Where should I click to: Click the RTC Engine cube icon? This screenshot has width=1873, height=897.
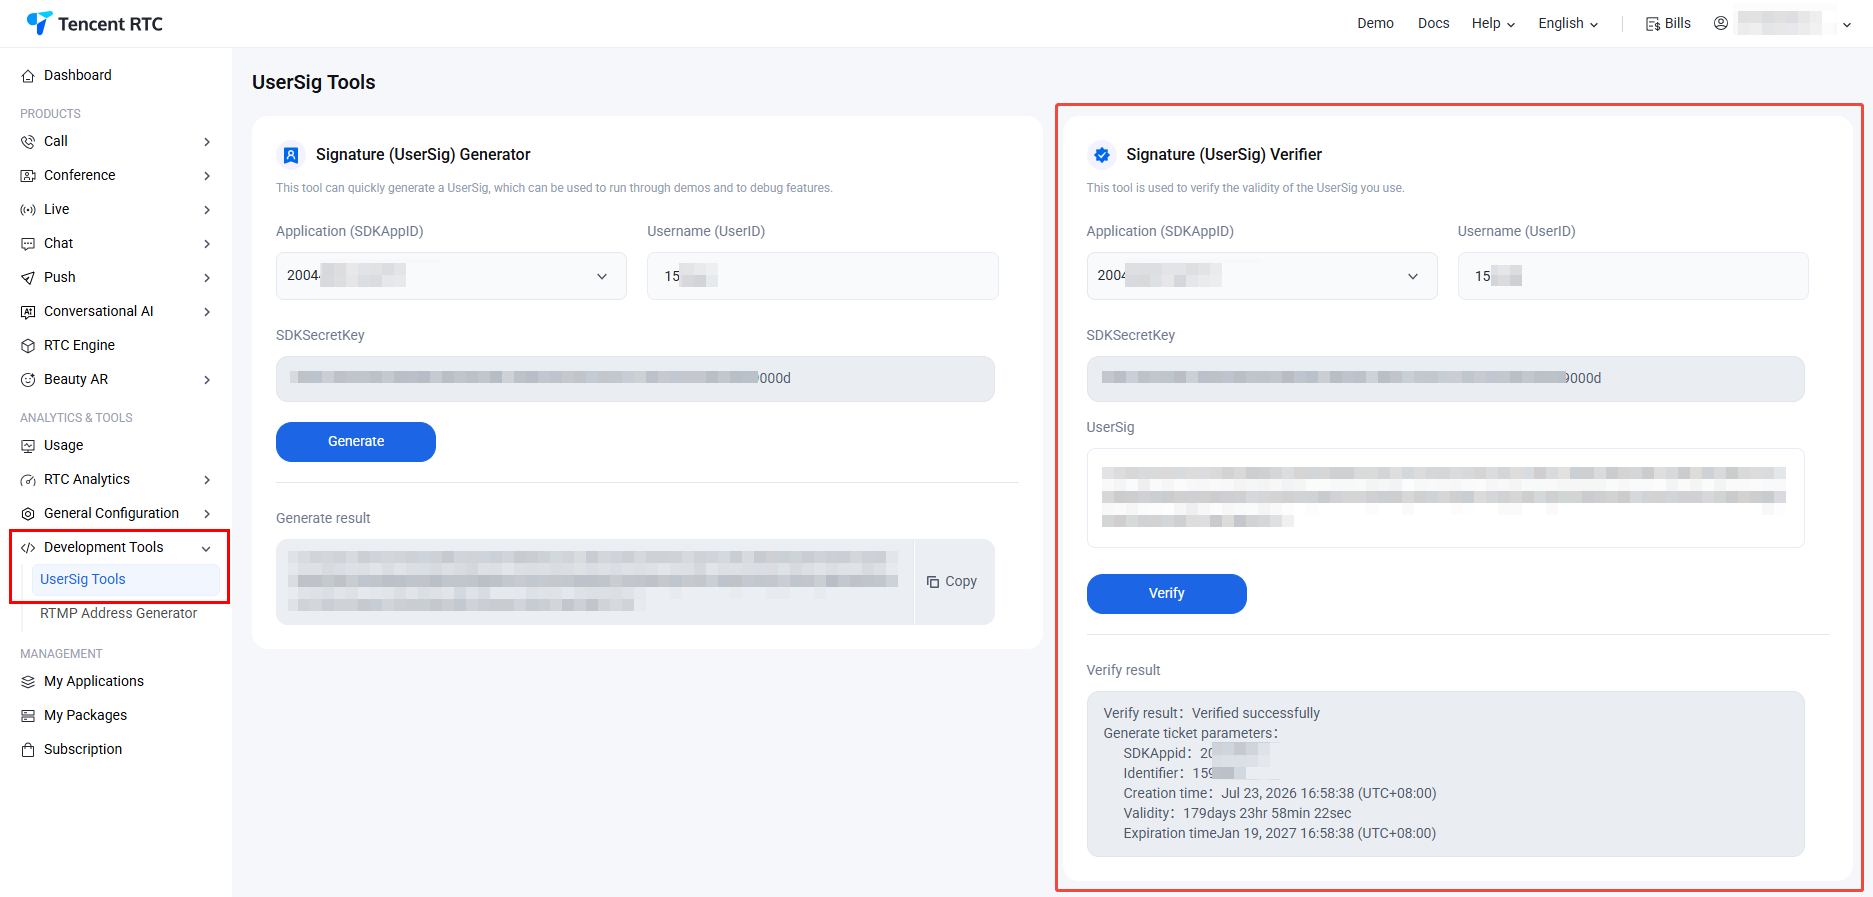tap(28, 346)
